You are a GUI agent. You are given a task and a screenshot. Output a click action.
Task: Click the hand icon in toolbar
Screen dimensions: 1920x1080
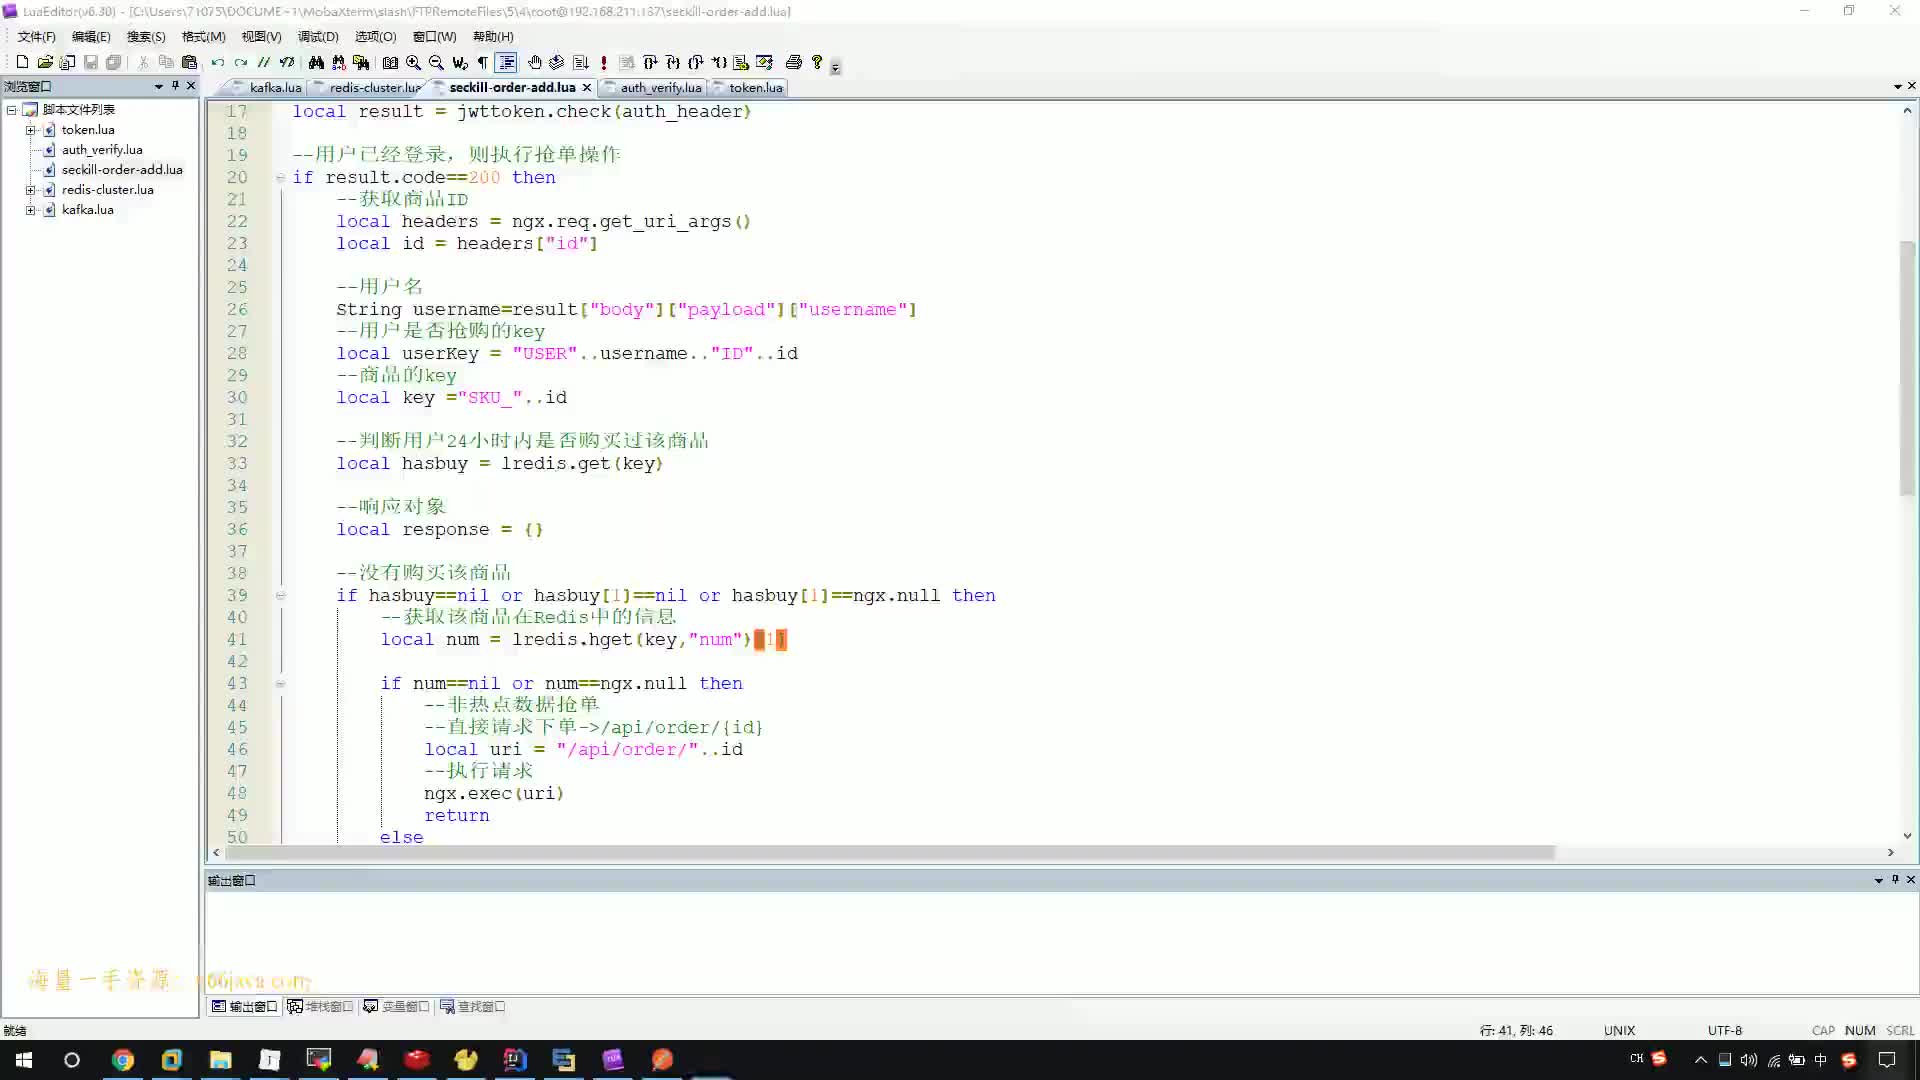pos(535,62)
